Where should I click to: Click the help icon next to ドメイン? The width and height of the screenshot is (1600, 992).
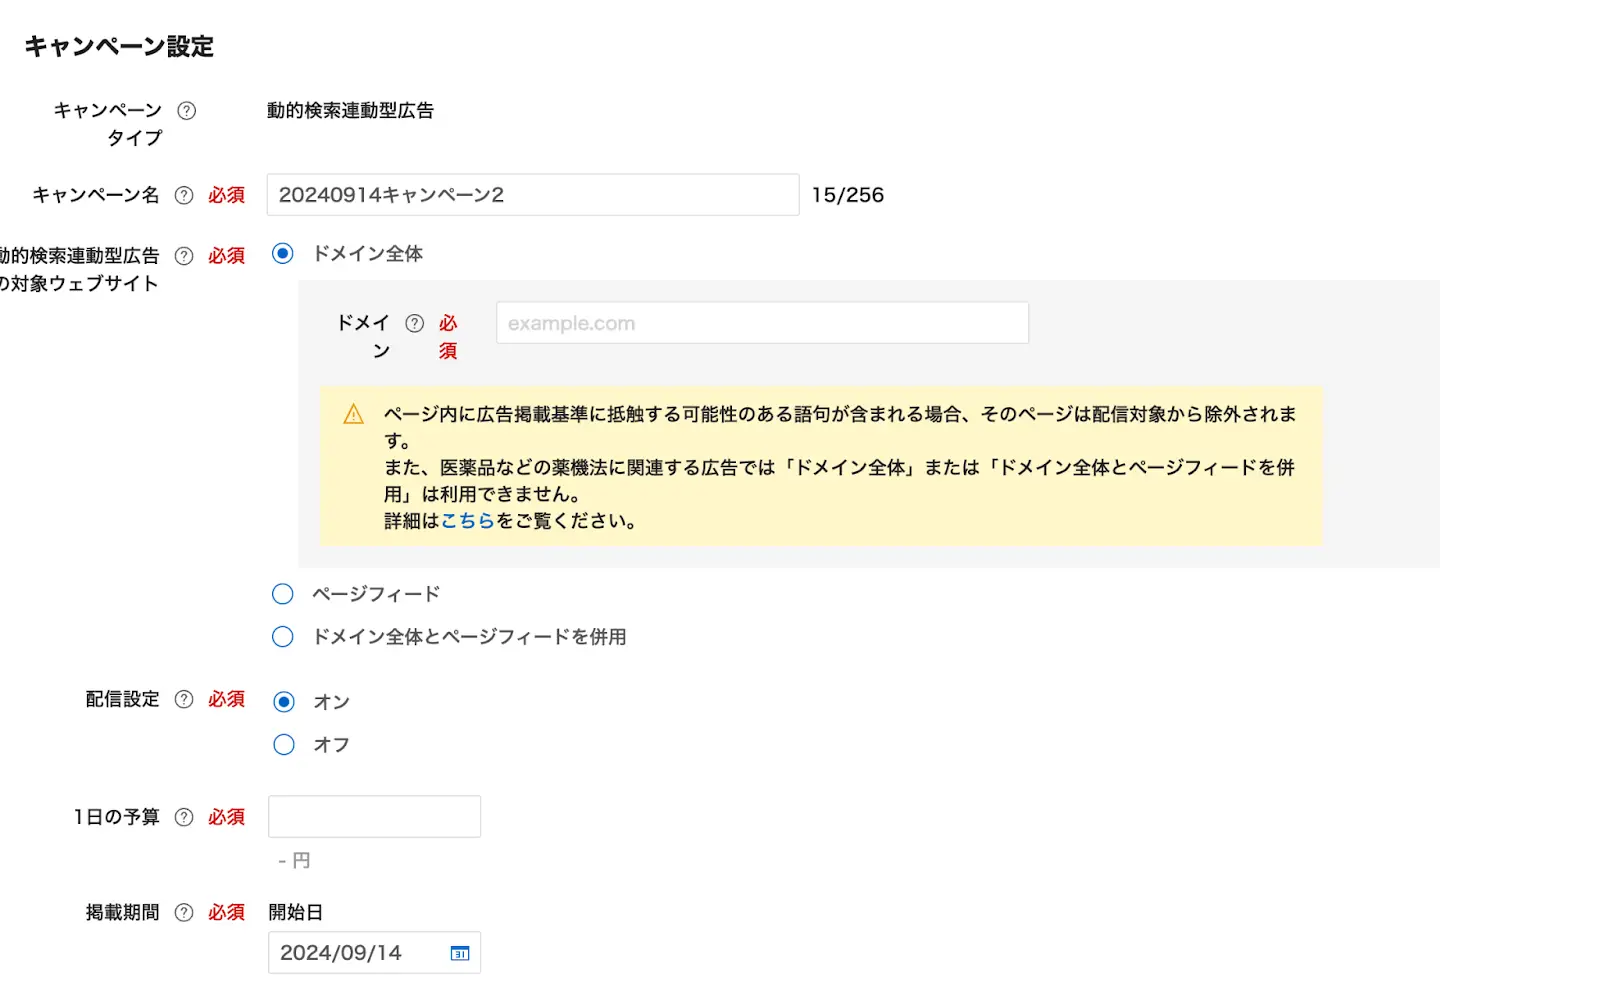pyautogui.click(x=415, y=322)
